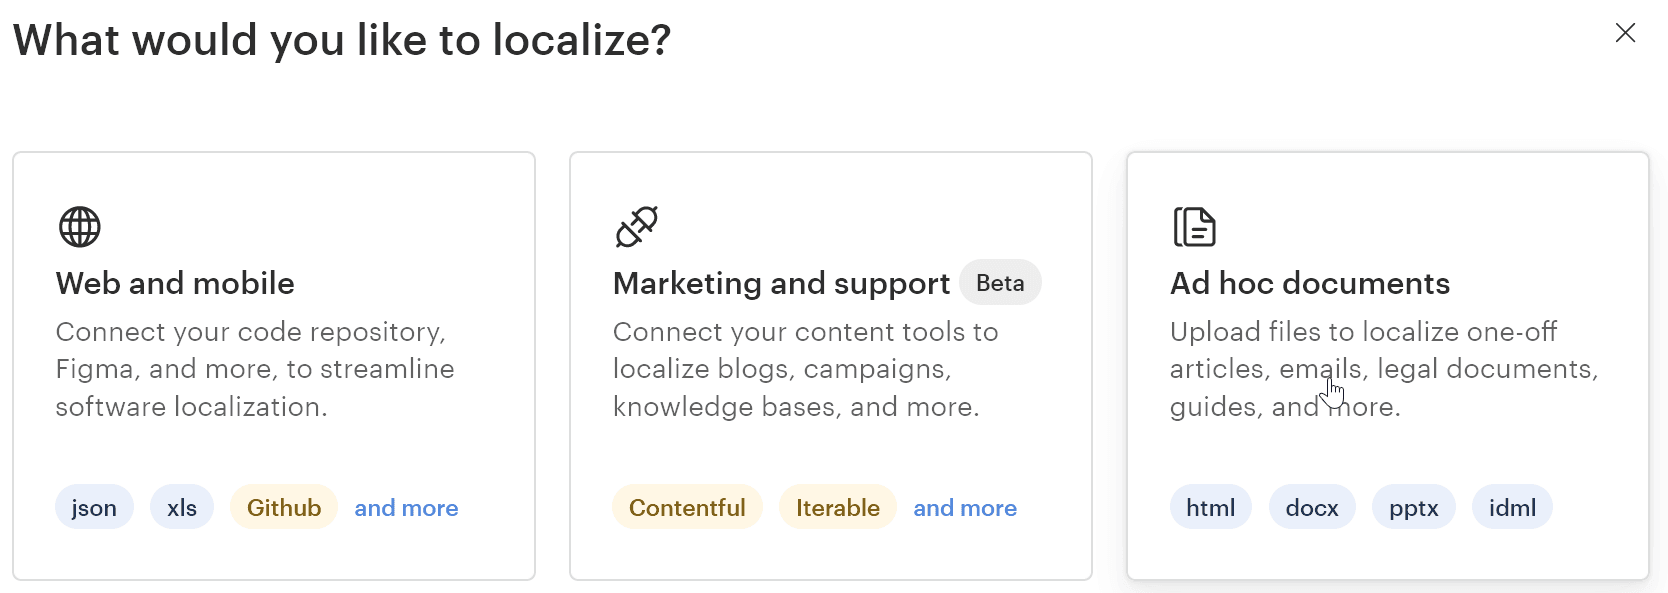The height and width of the screenshot is (593, 1668).
Task: Click the docx format tag
Action: click(1312, 508)
